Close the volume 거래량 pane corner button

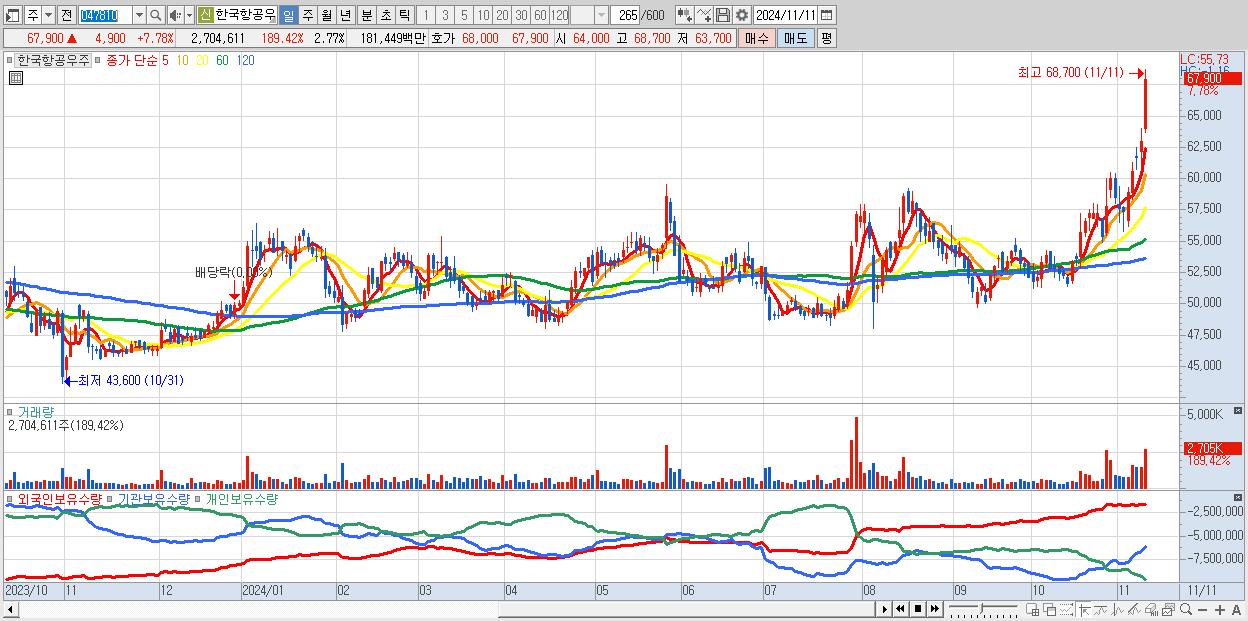pyautogui.click(x=1239, y=411)
